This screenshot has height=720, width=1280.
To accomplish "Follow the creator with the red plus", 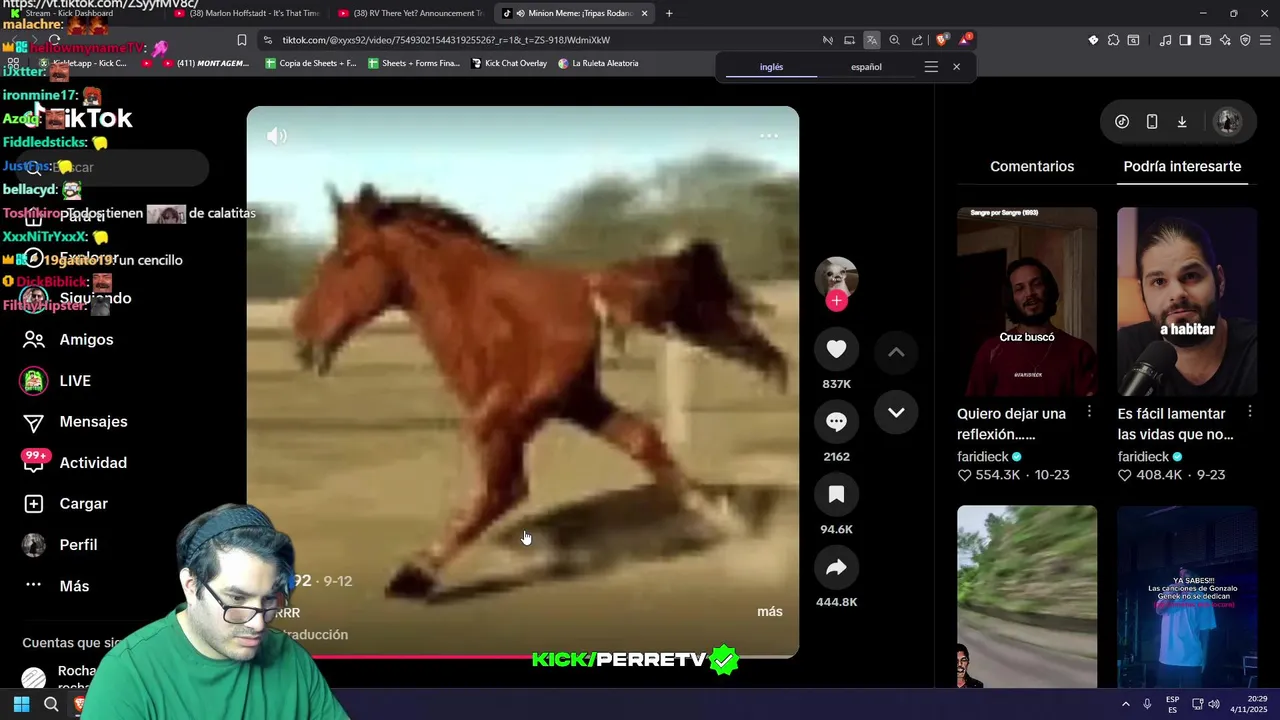I will (837, 300).
